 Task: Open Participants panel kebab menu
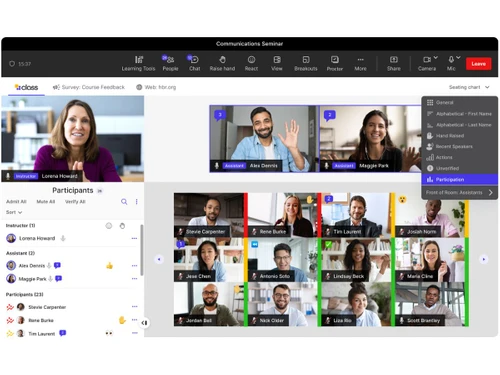pos(136,202)
